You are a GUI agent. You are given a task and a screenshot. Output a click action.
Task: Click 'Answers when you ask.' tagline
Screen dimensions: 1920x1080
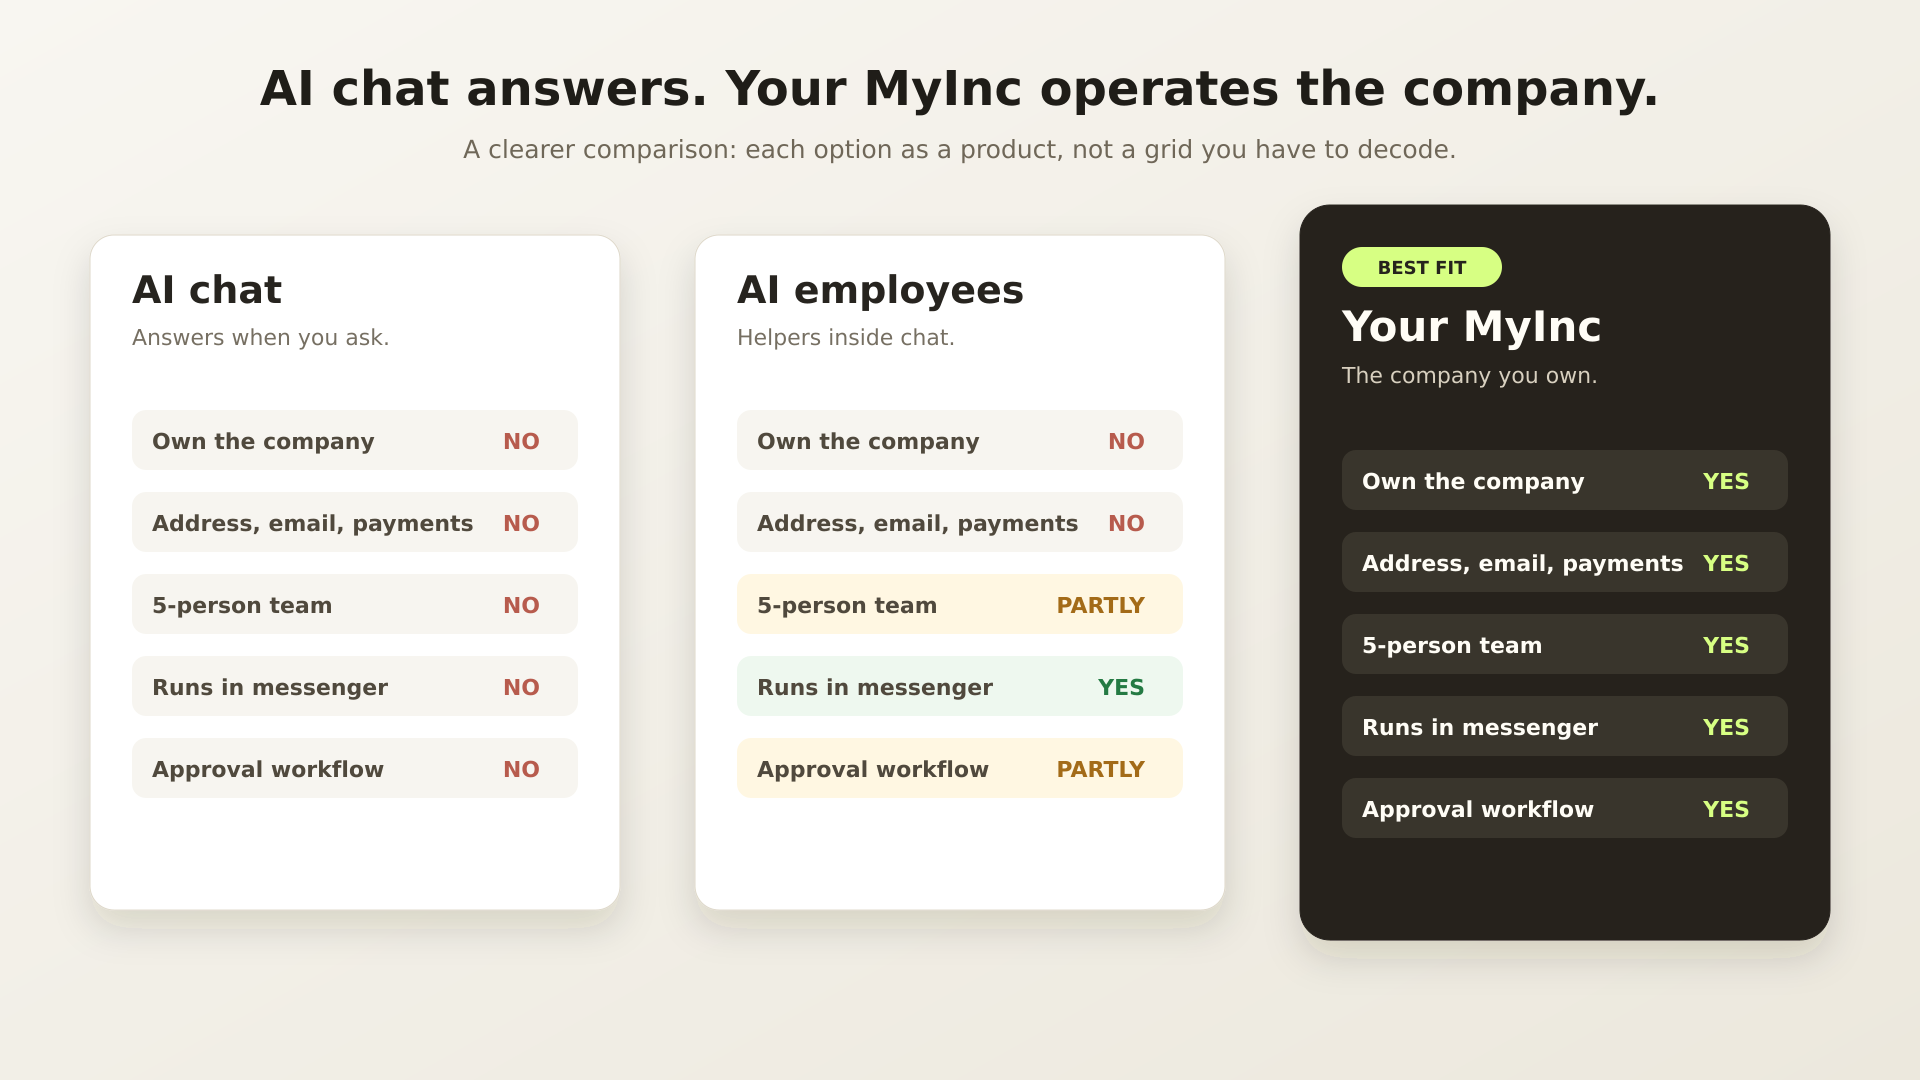(261, 338)
